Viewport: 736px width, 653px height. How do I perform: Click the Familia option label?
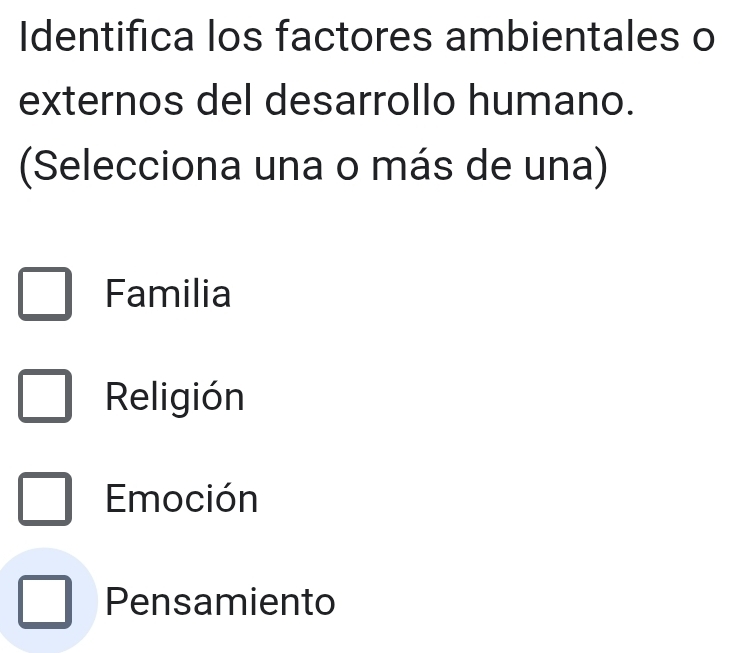coord(168,295)
